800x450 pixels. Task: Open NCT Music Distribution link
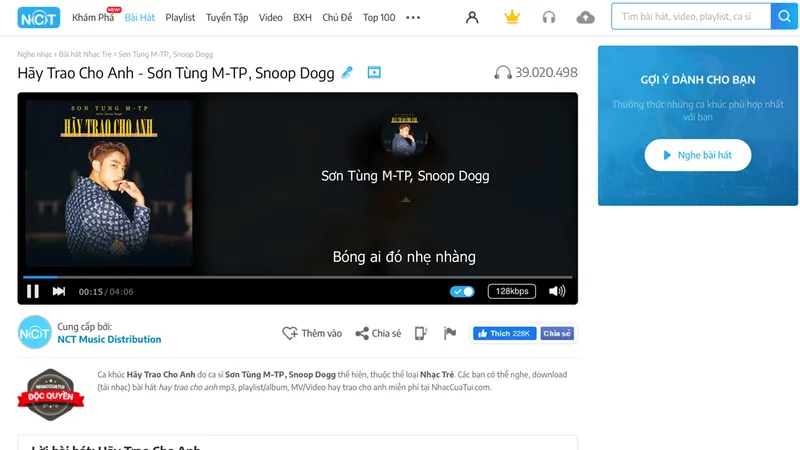(109, 339)
